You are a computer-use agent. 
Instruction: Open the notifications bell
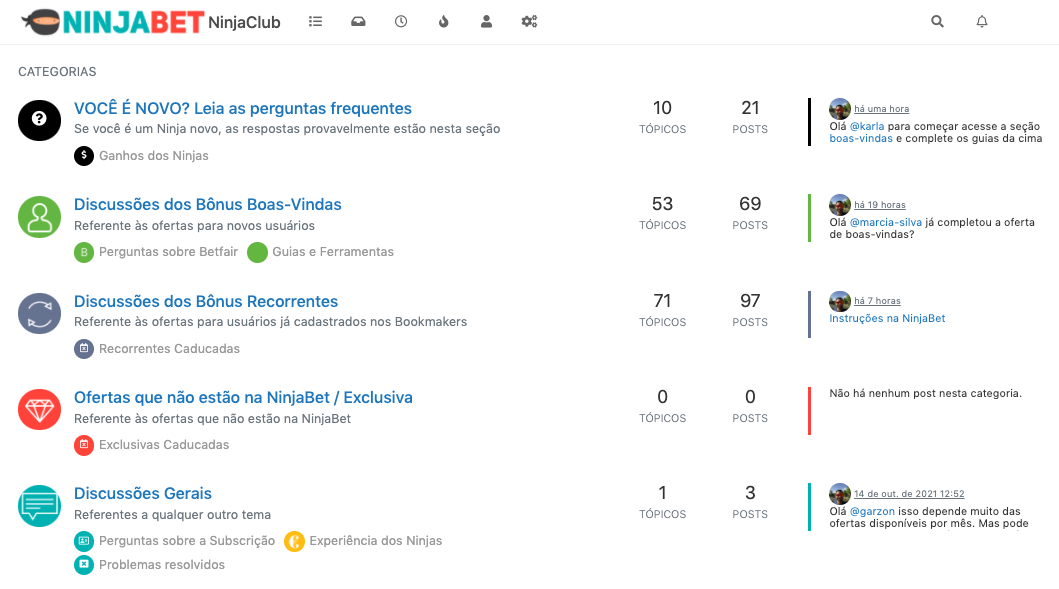pyautogui.click(x=982, y=21)
